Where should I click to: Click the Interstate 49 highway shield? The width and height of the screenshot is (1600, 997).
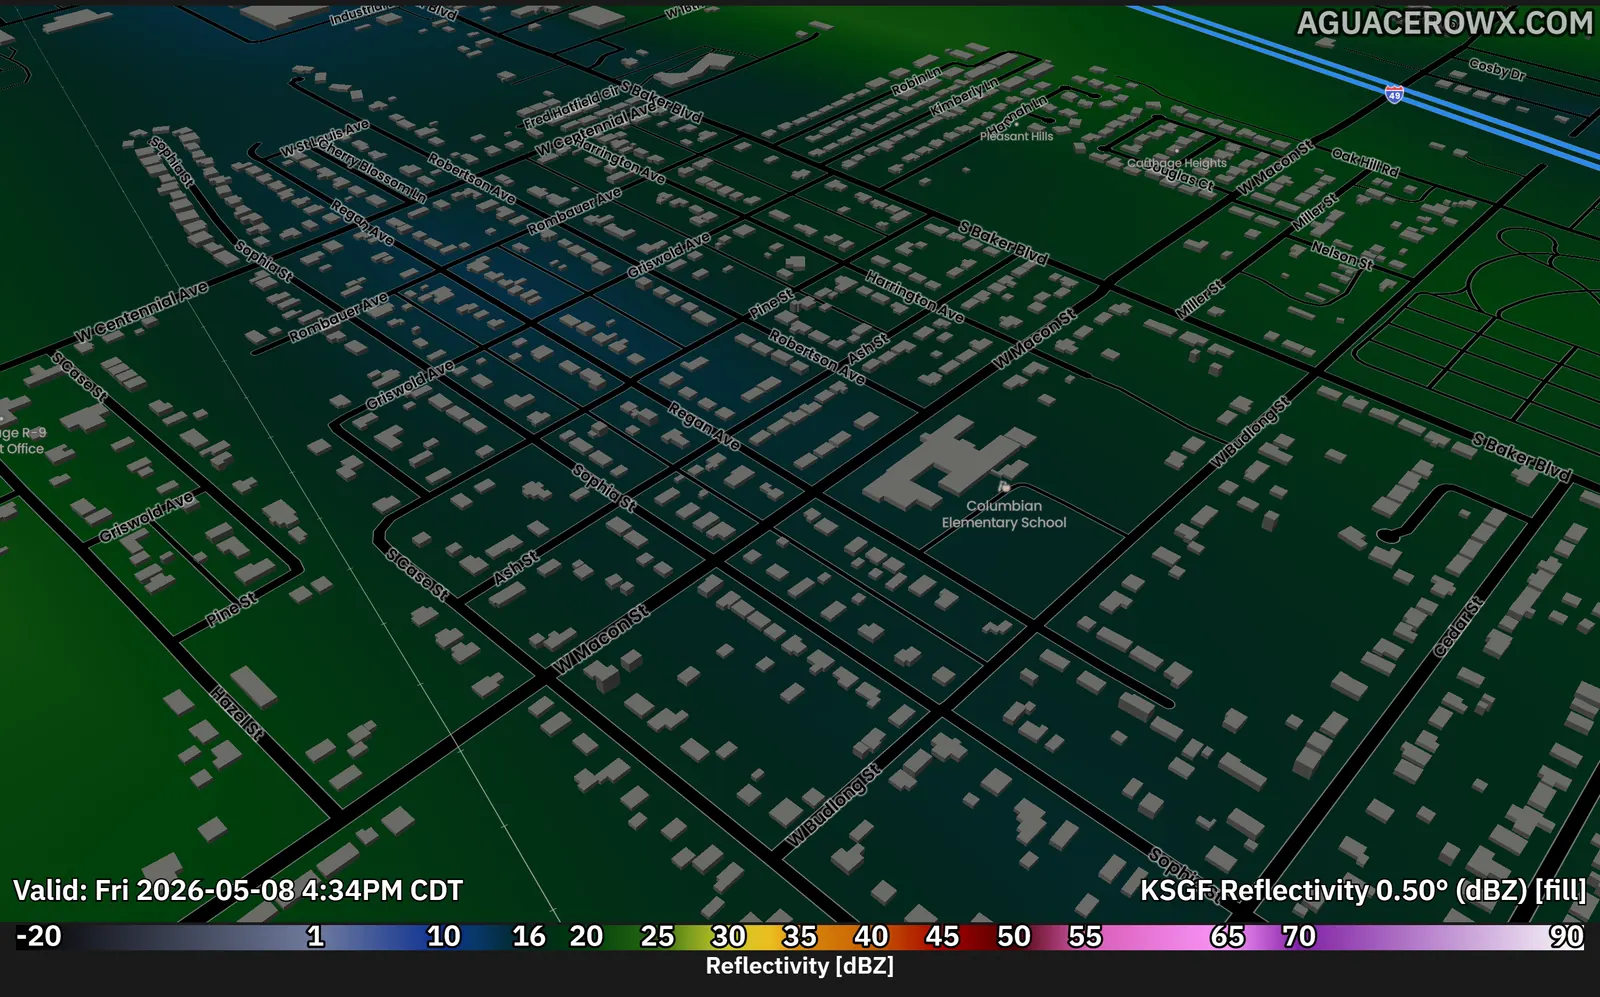1394,95
